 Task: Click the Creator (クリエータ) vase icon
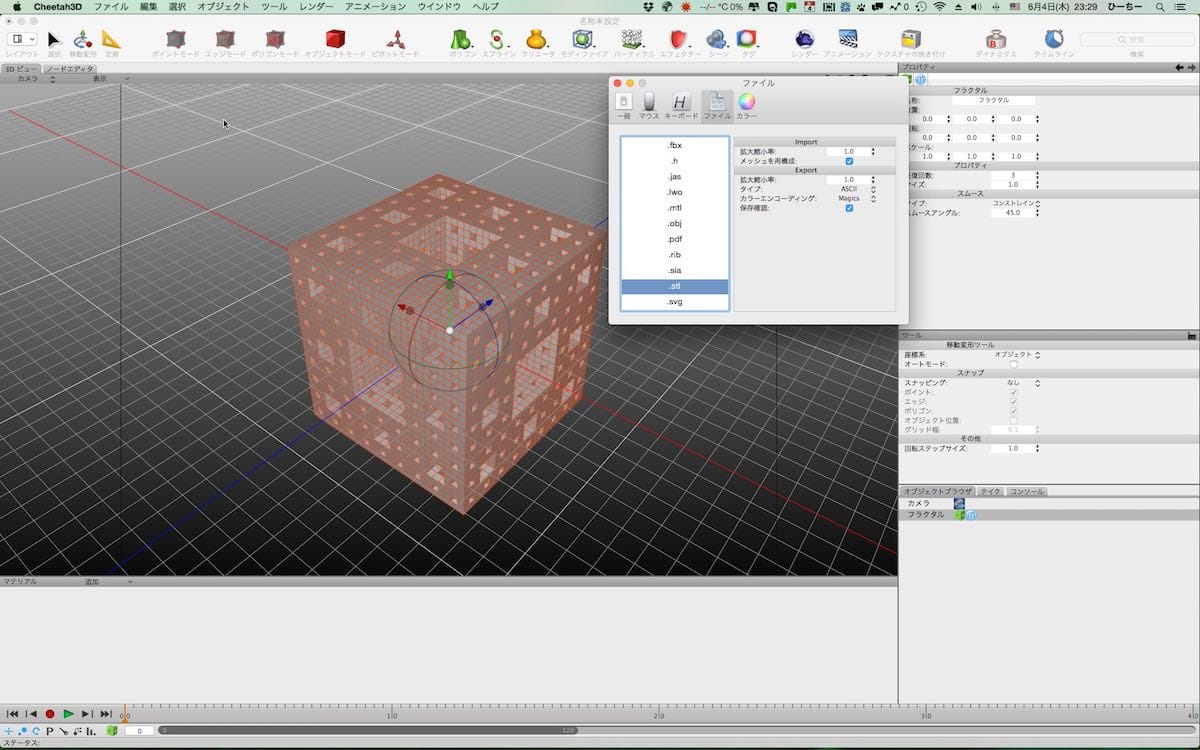tap(536, 39)
